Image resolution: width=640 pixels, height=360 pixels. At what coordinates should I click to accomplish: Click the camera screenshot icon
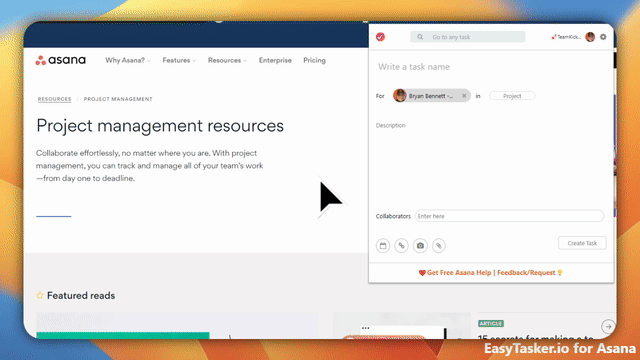coord(420,245)
